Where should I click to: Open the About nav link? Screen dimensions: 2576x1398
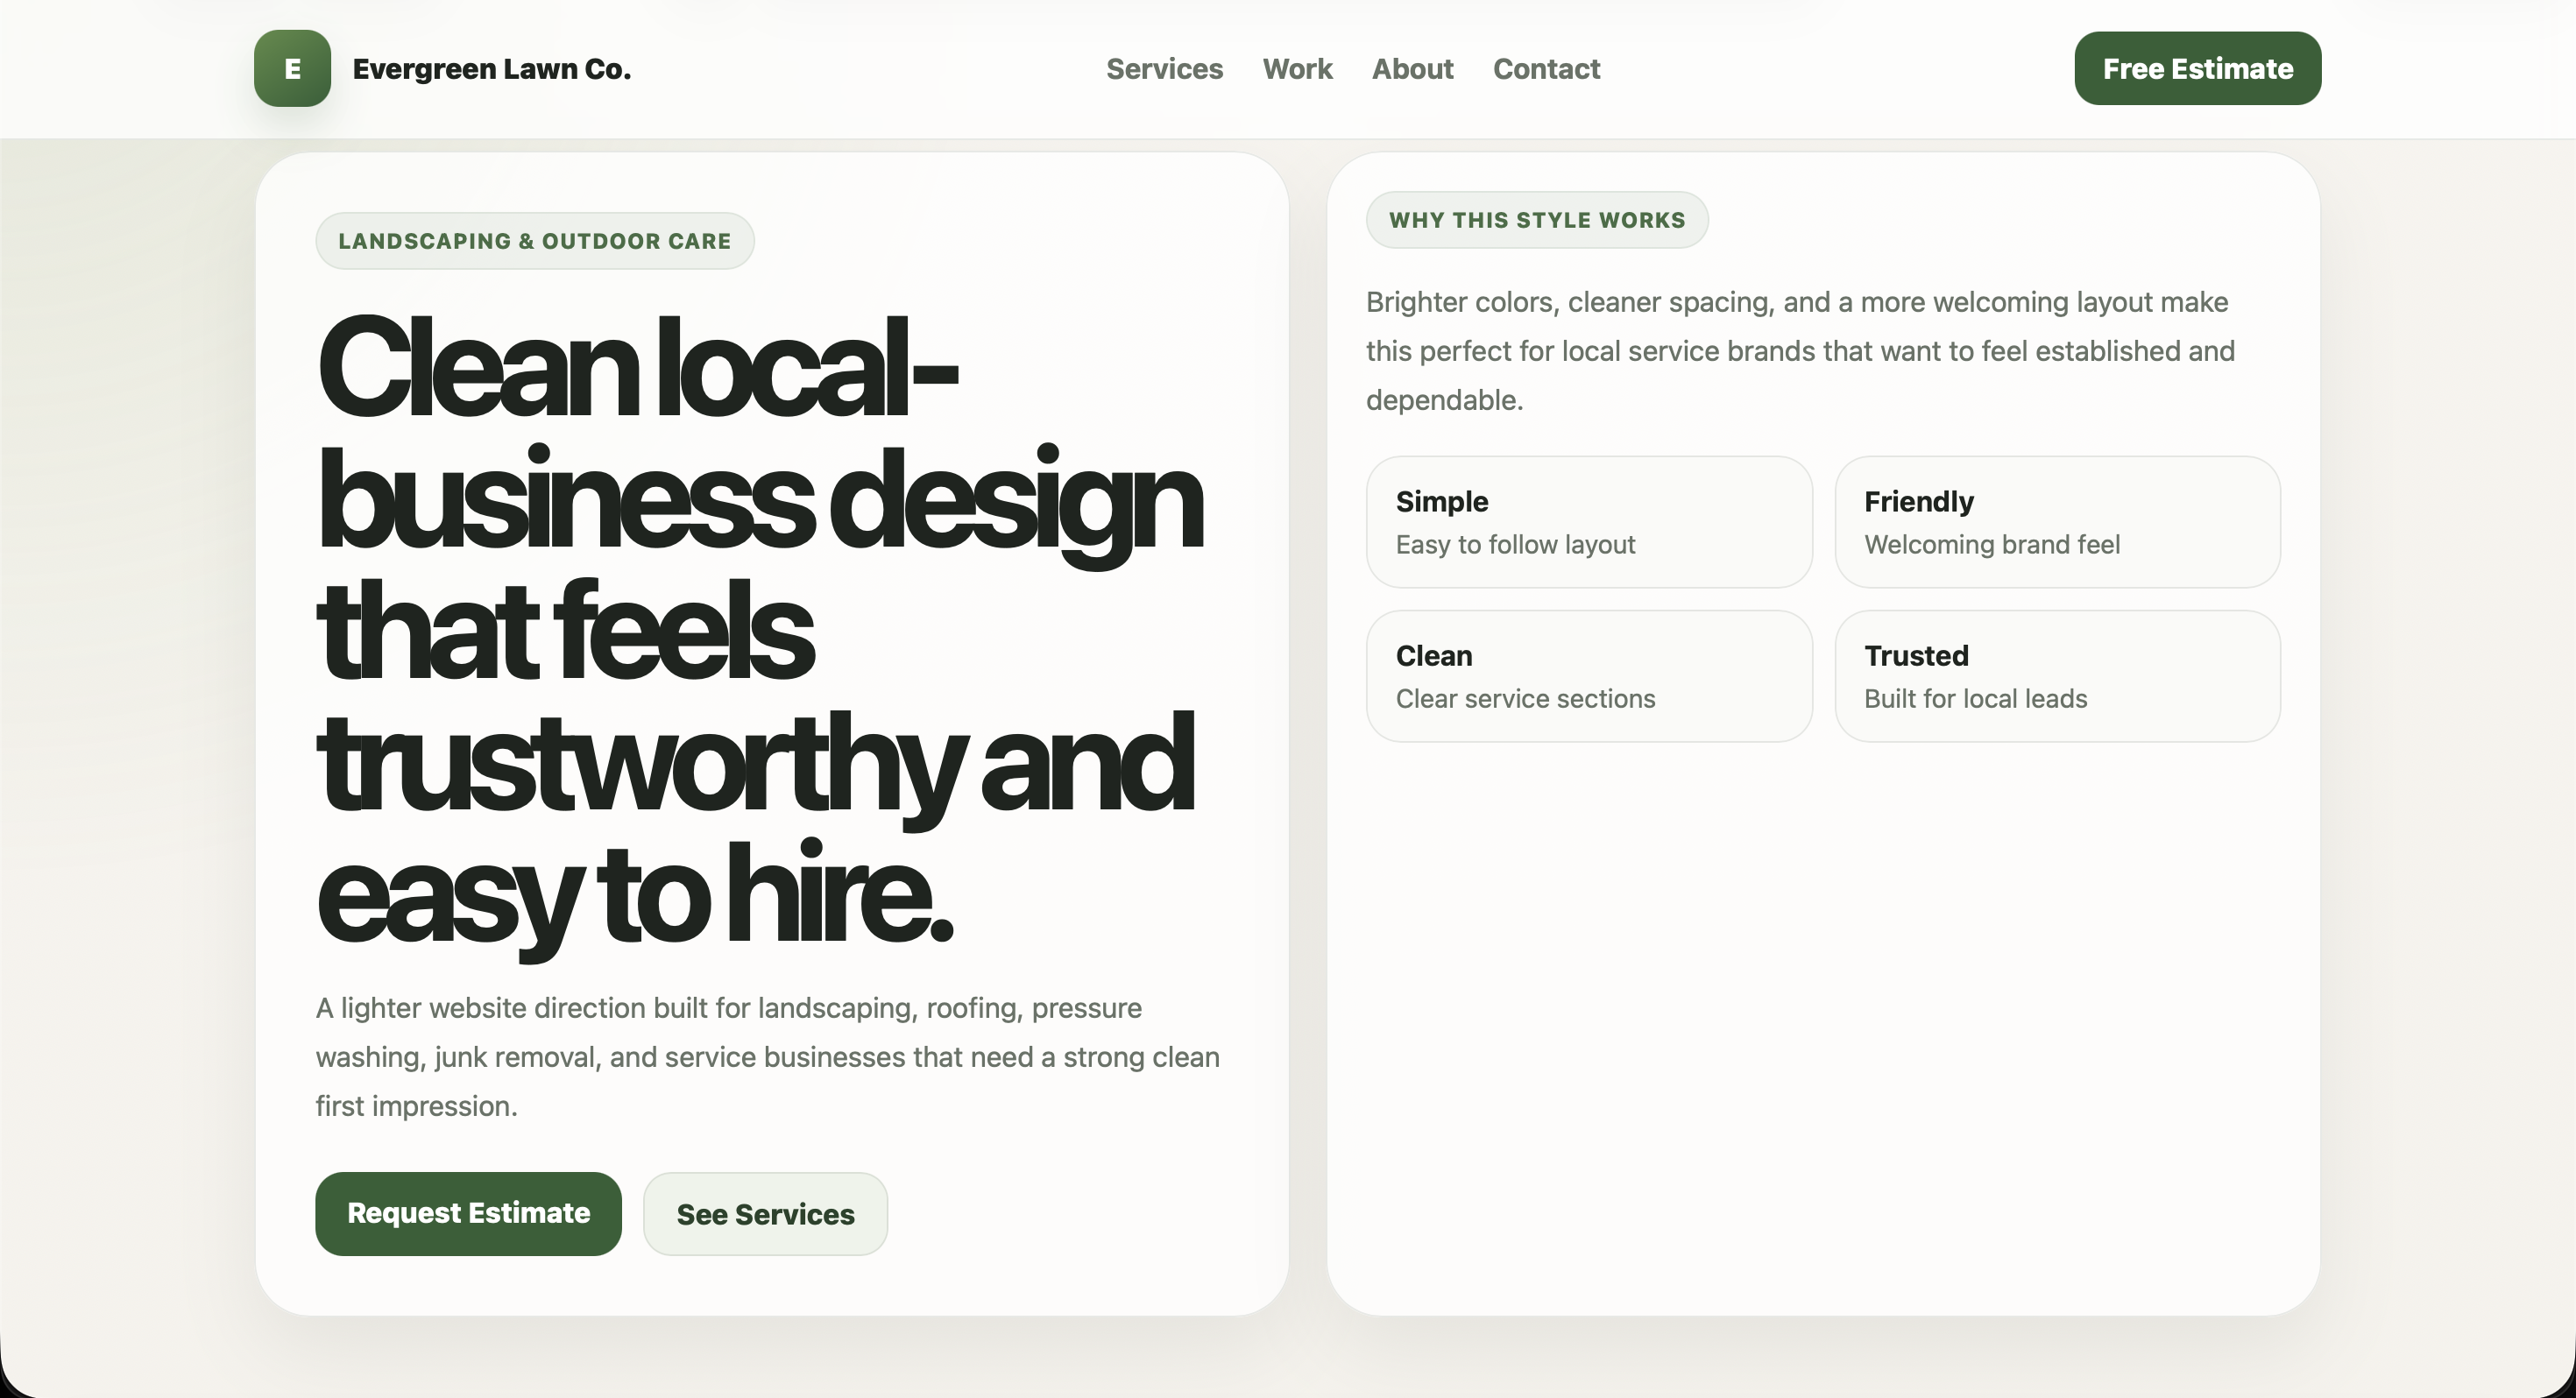1412,69
